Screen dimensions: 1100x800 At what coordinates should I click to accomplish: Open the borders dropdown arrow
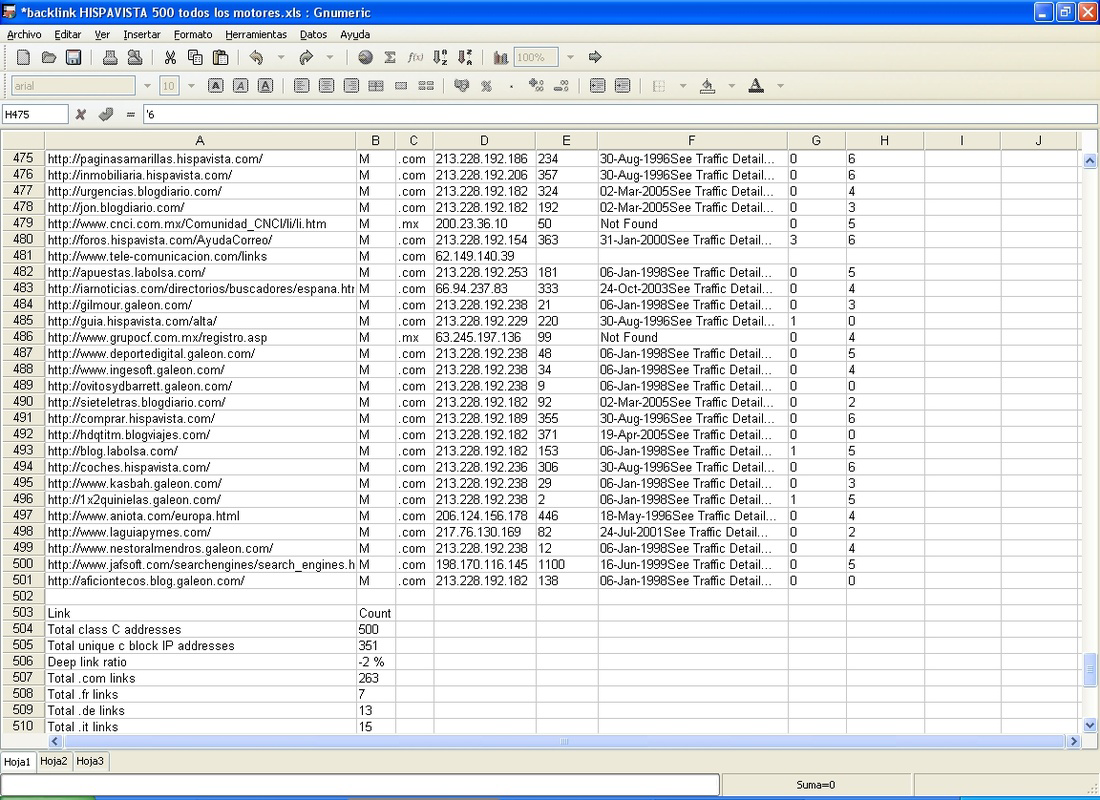pyautogui.click(x=683, y=86)
